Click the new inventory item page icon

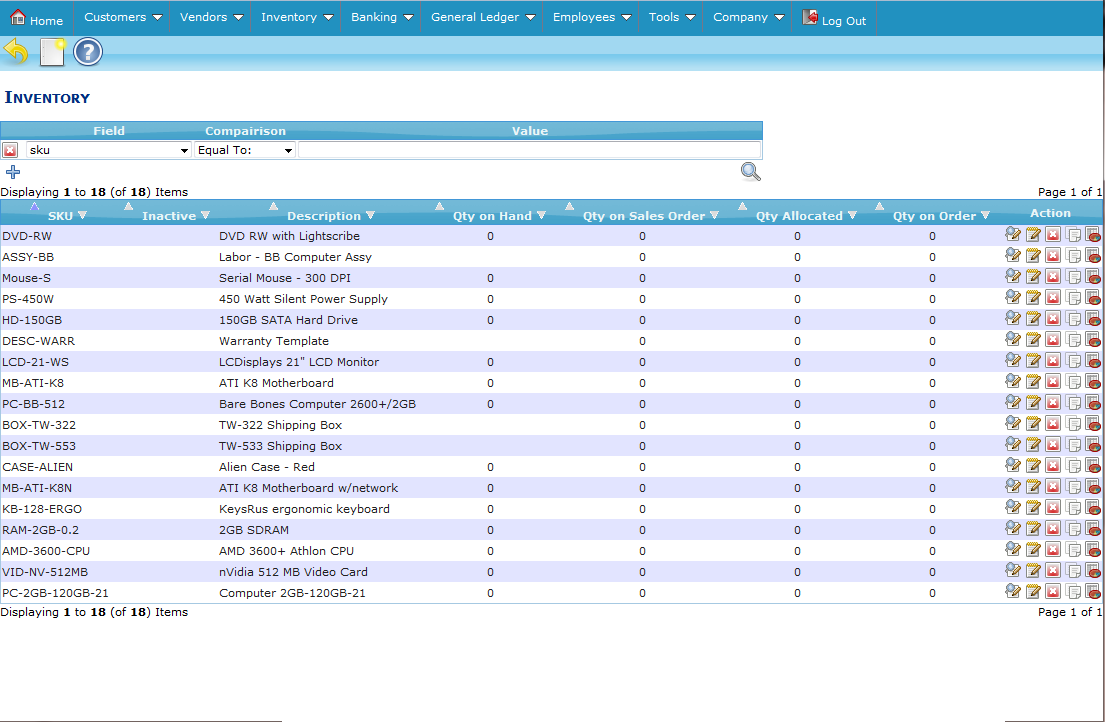pos(52,52)
